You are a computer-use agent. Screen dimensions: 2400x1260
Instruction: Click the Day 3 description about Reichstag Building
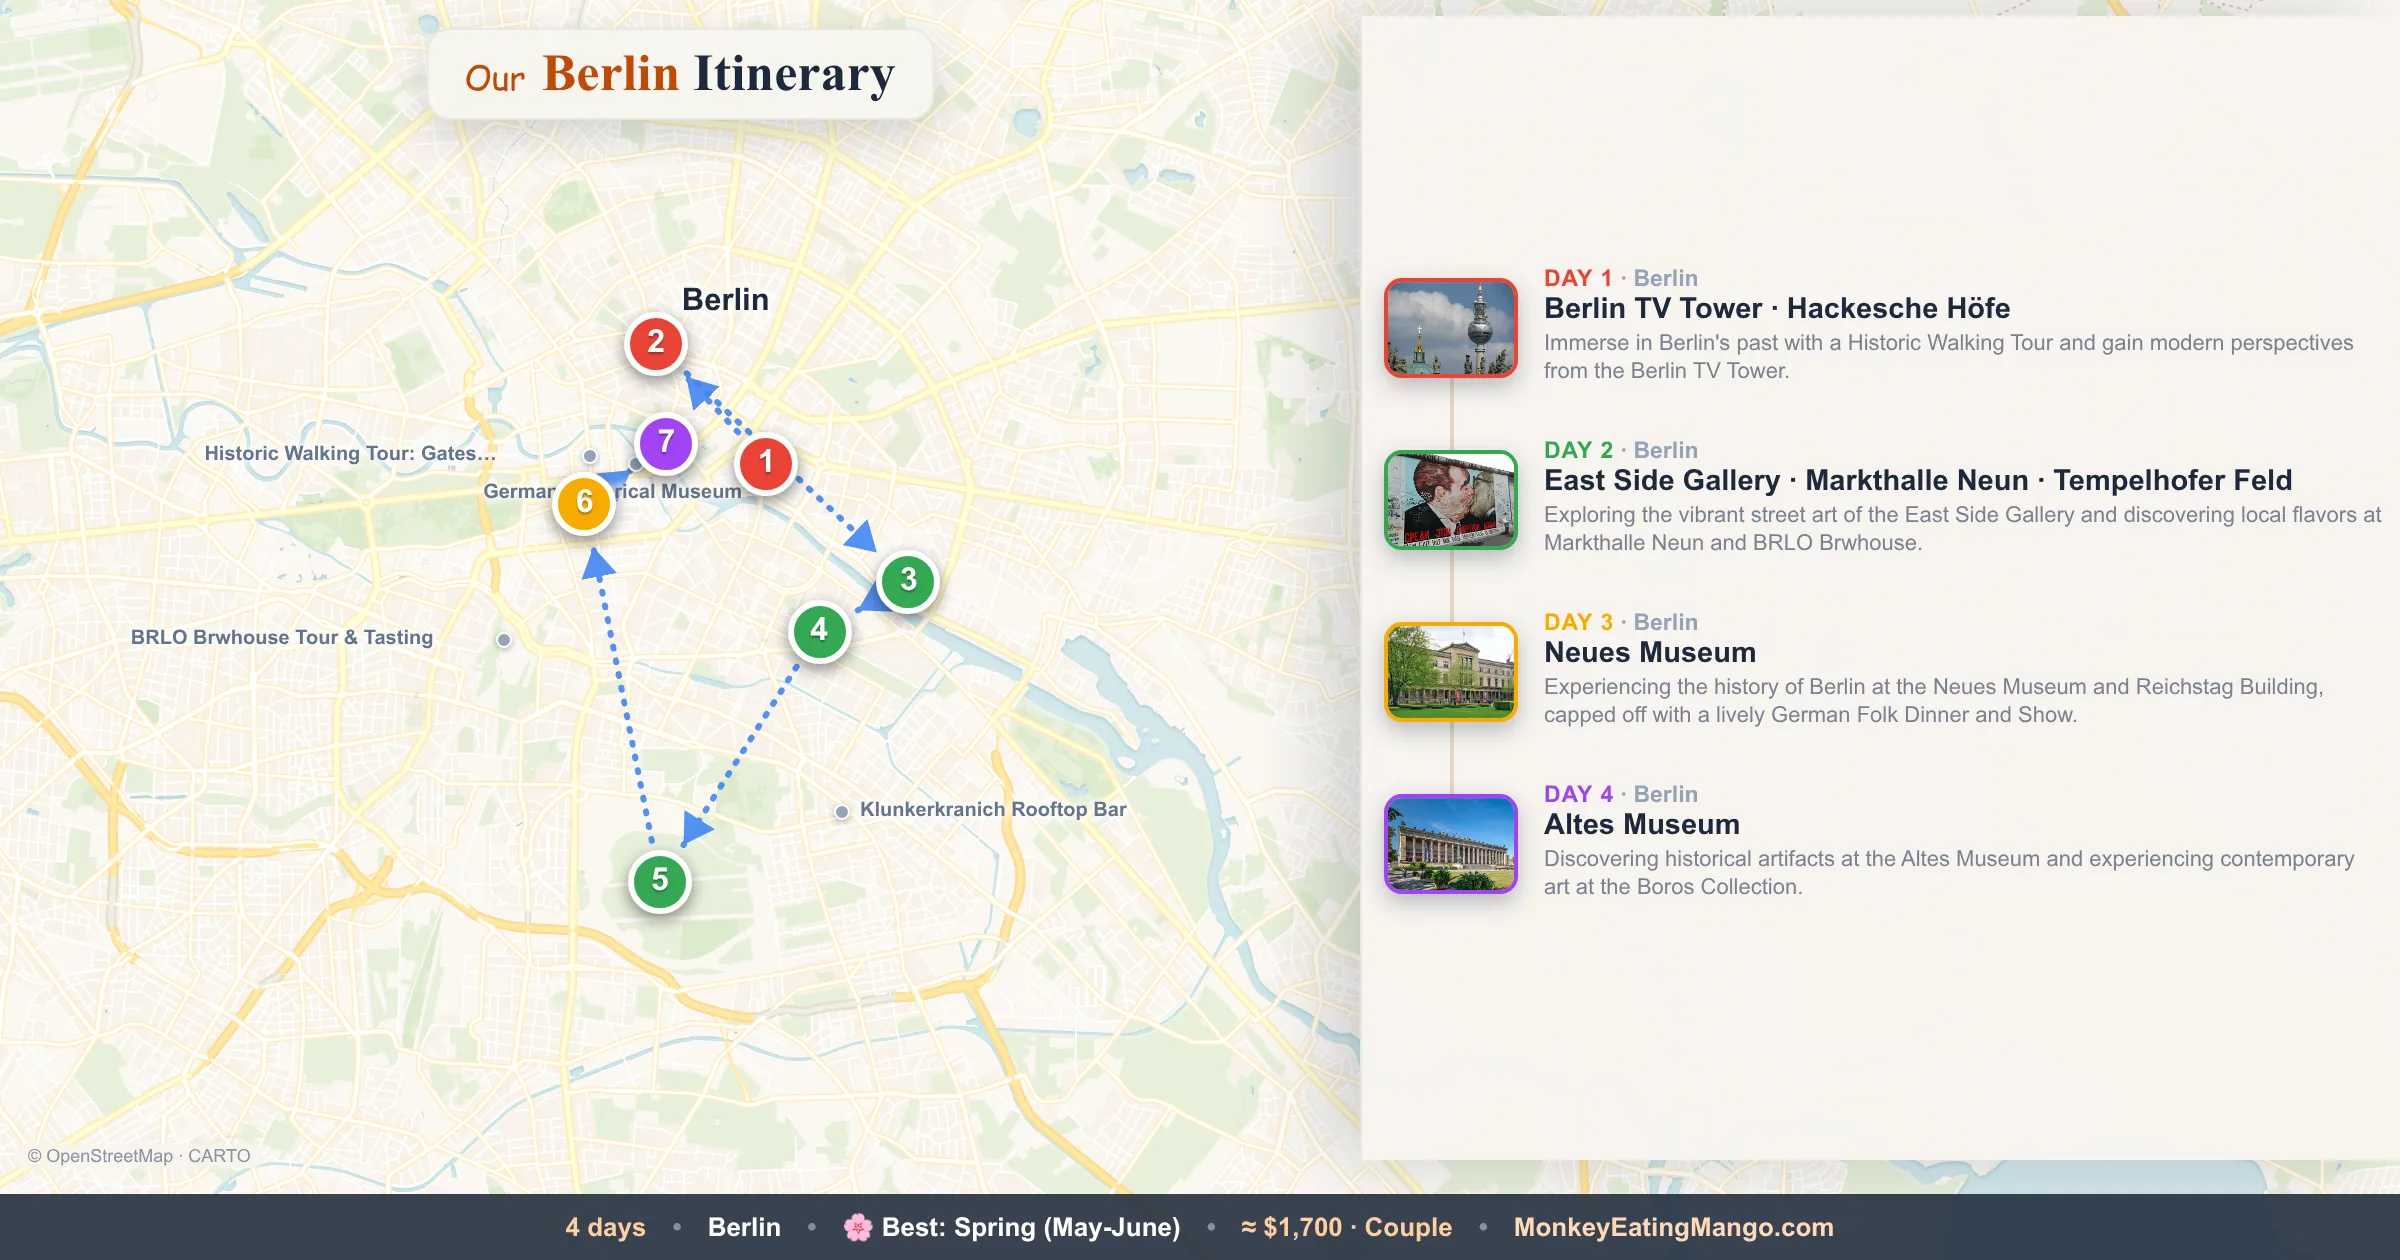point(1933,701)
